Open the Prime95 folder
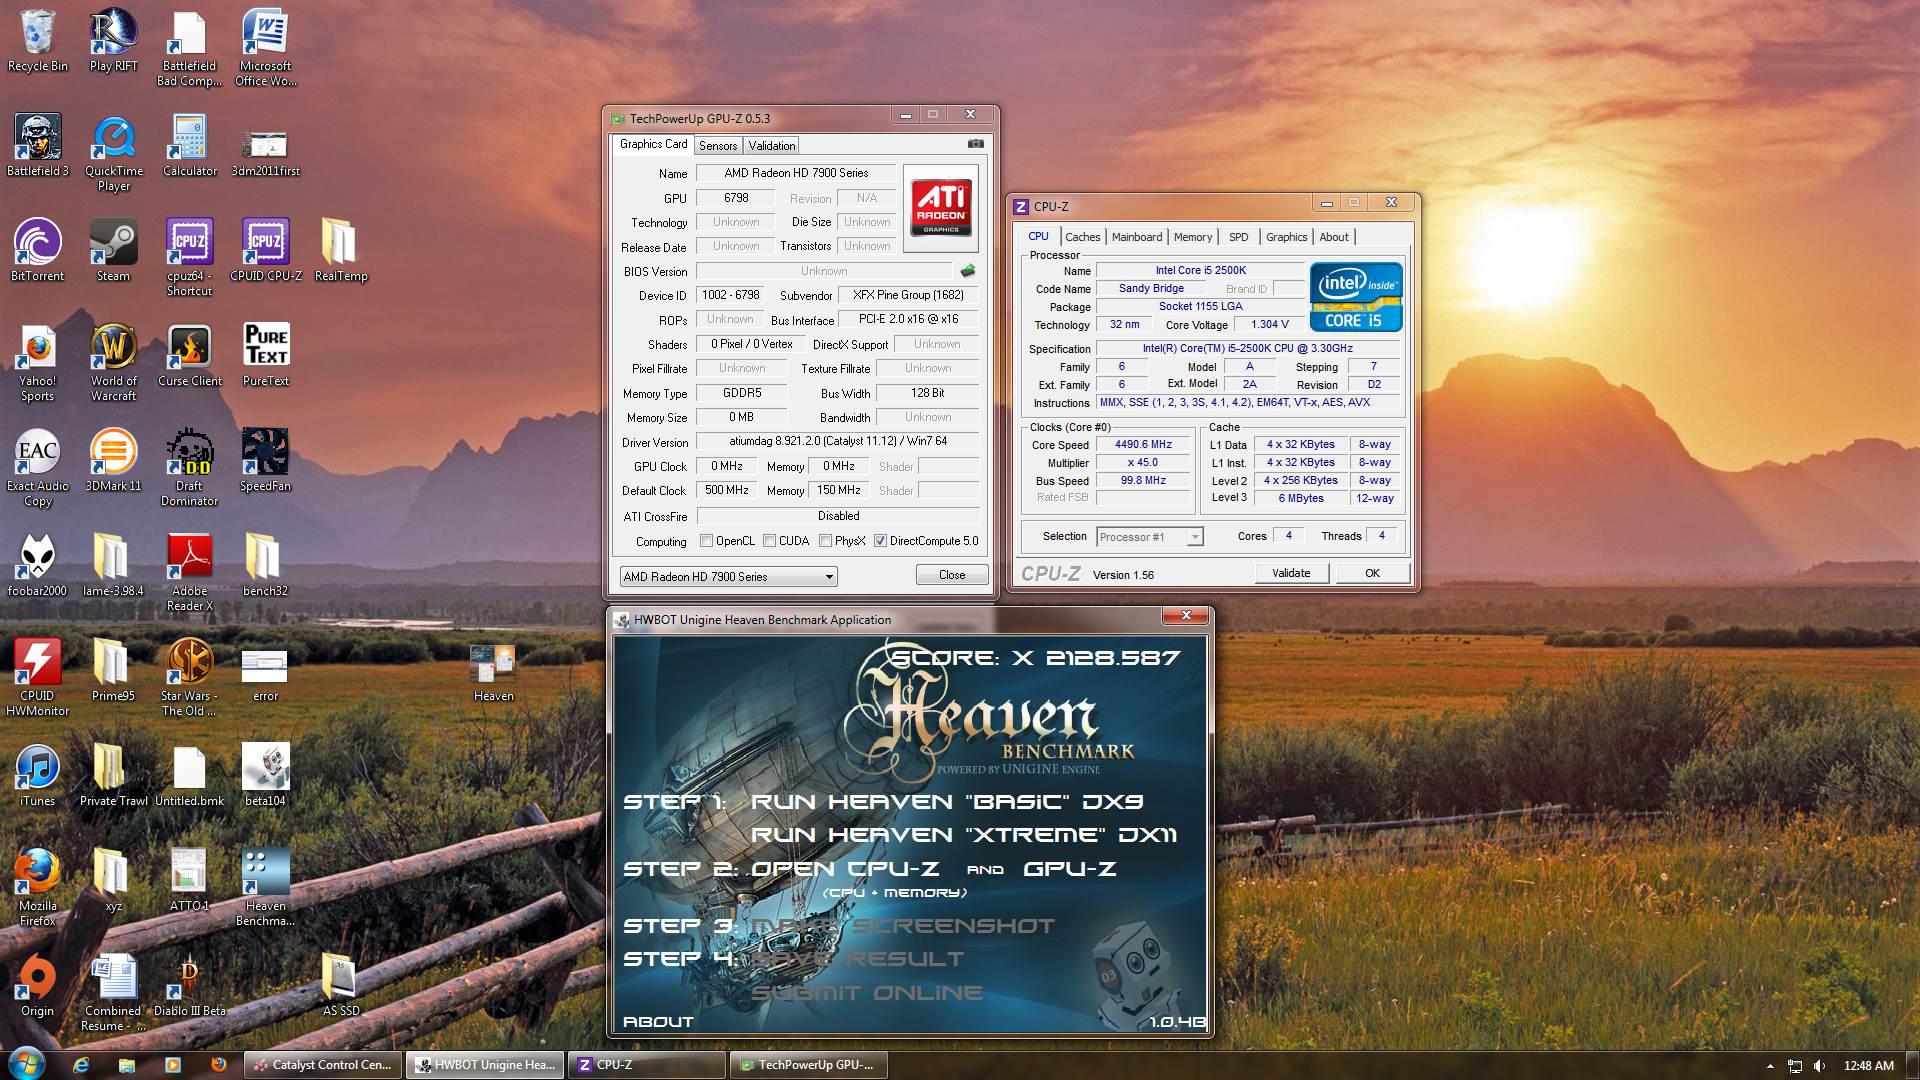 coord(114,671)
